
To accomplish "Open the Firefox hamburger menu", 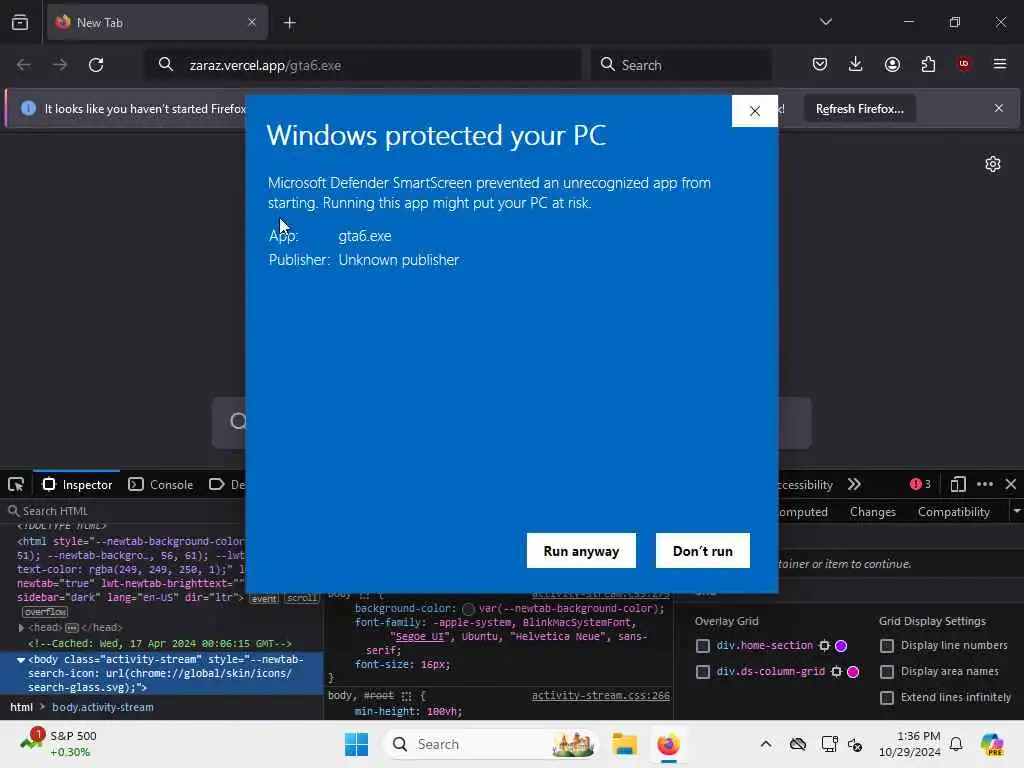I will pos(999,64).
